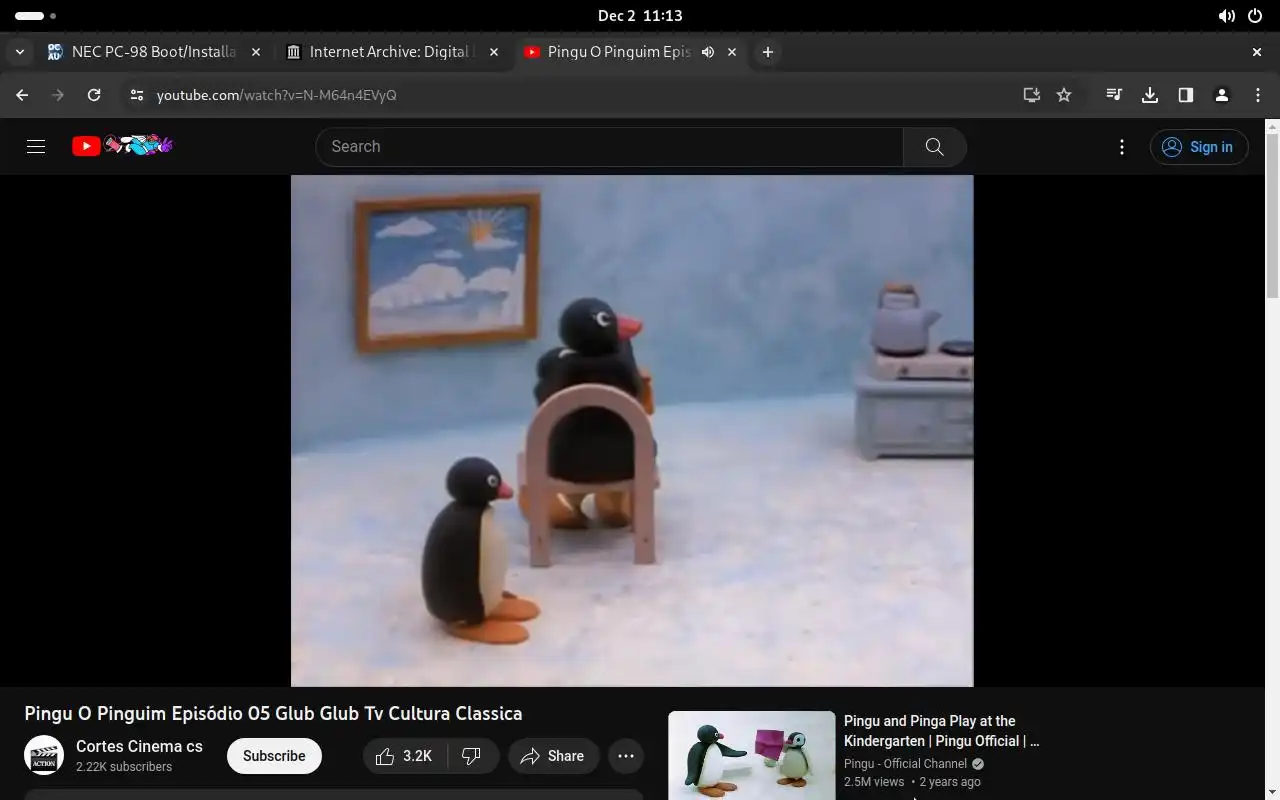Viewport: 1280px width, 800px height.
Task: Open browser profile icon
Action: point(1222,95)
